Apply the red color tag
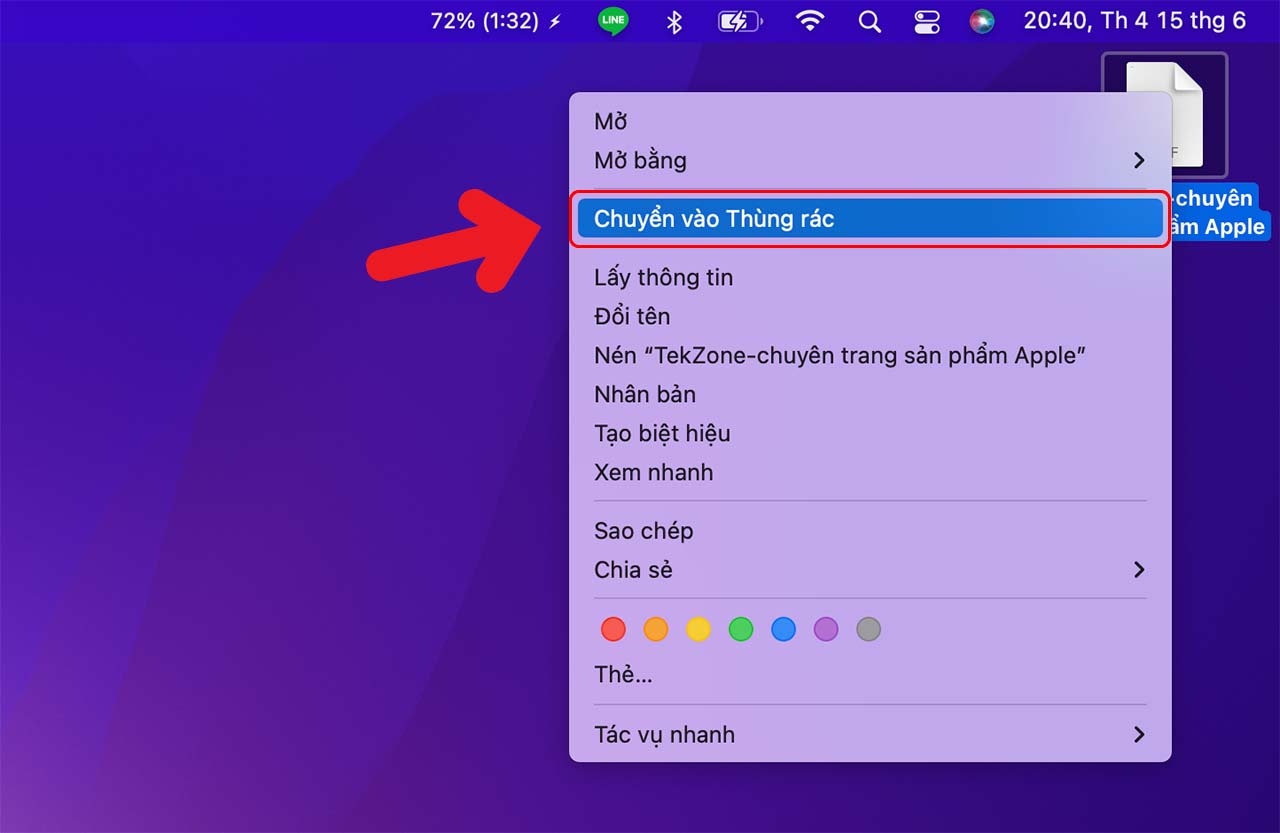 [x=613, y=629]
